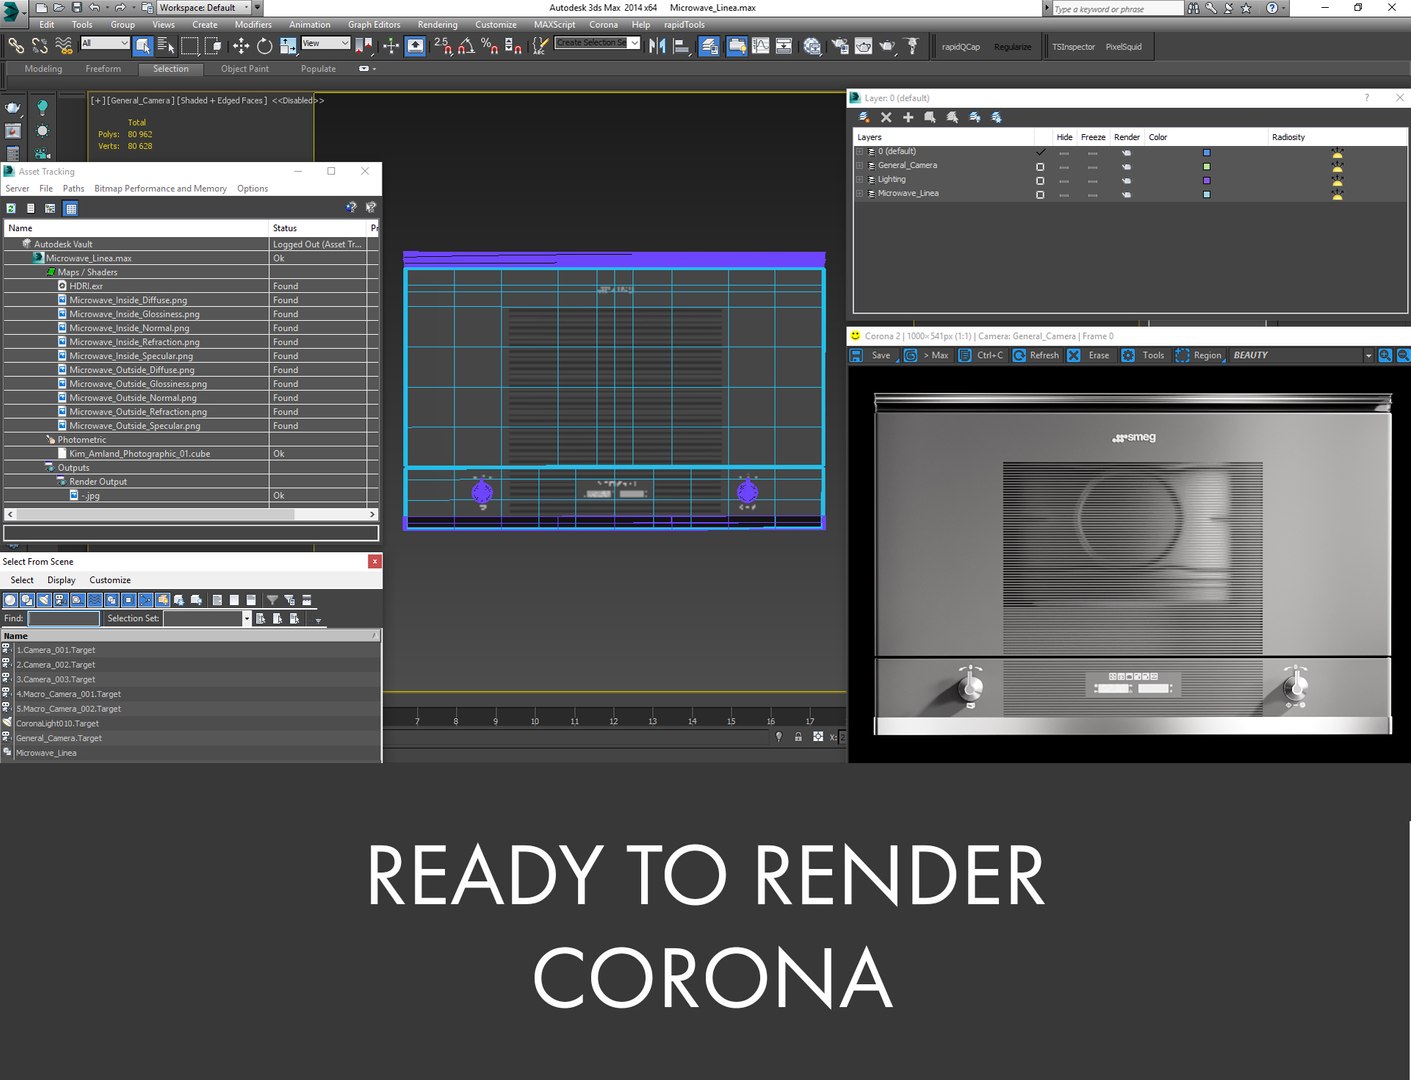Choose the Select and Rotate tool

[264, 45]
